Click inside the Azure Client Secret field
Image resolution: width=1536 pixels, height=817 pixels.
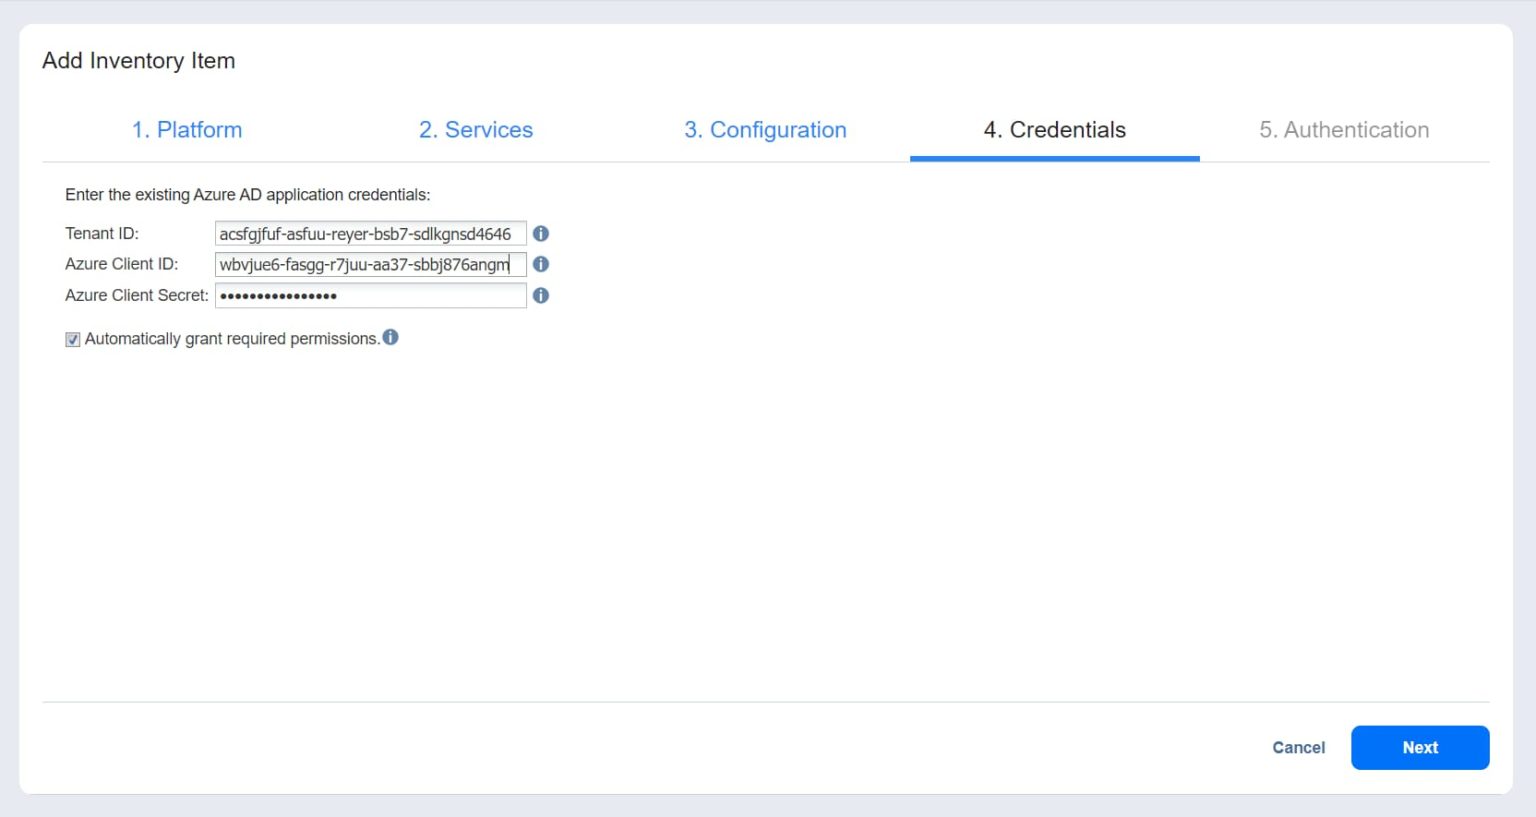coord(370,295)
